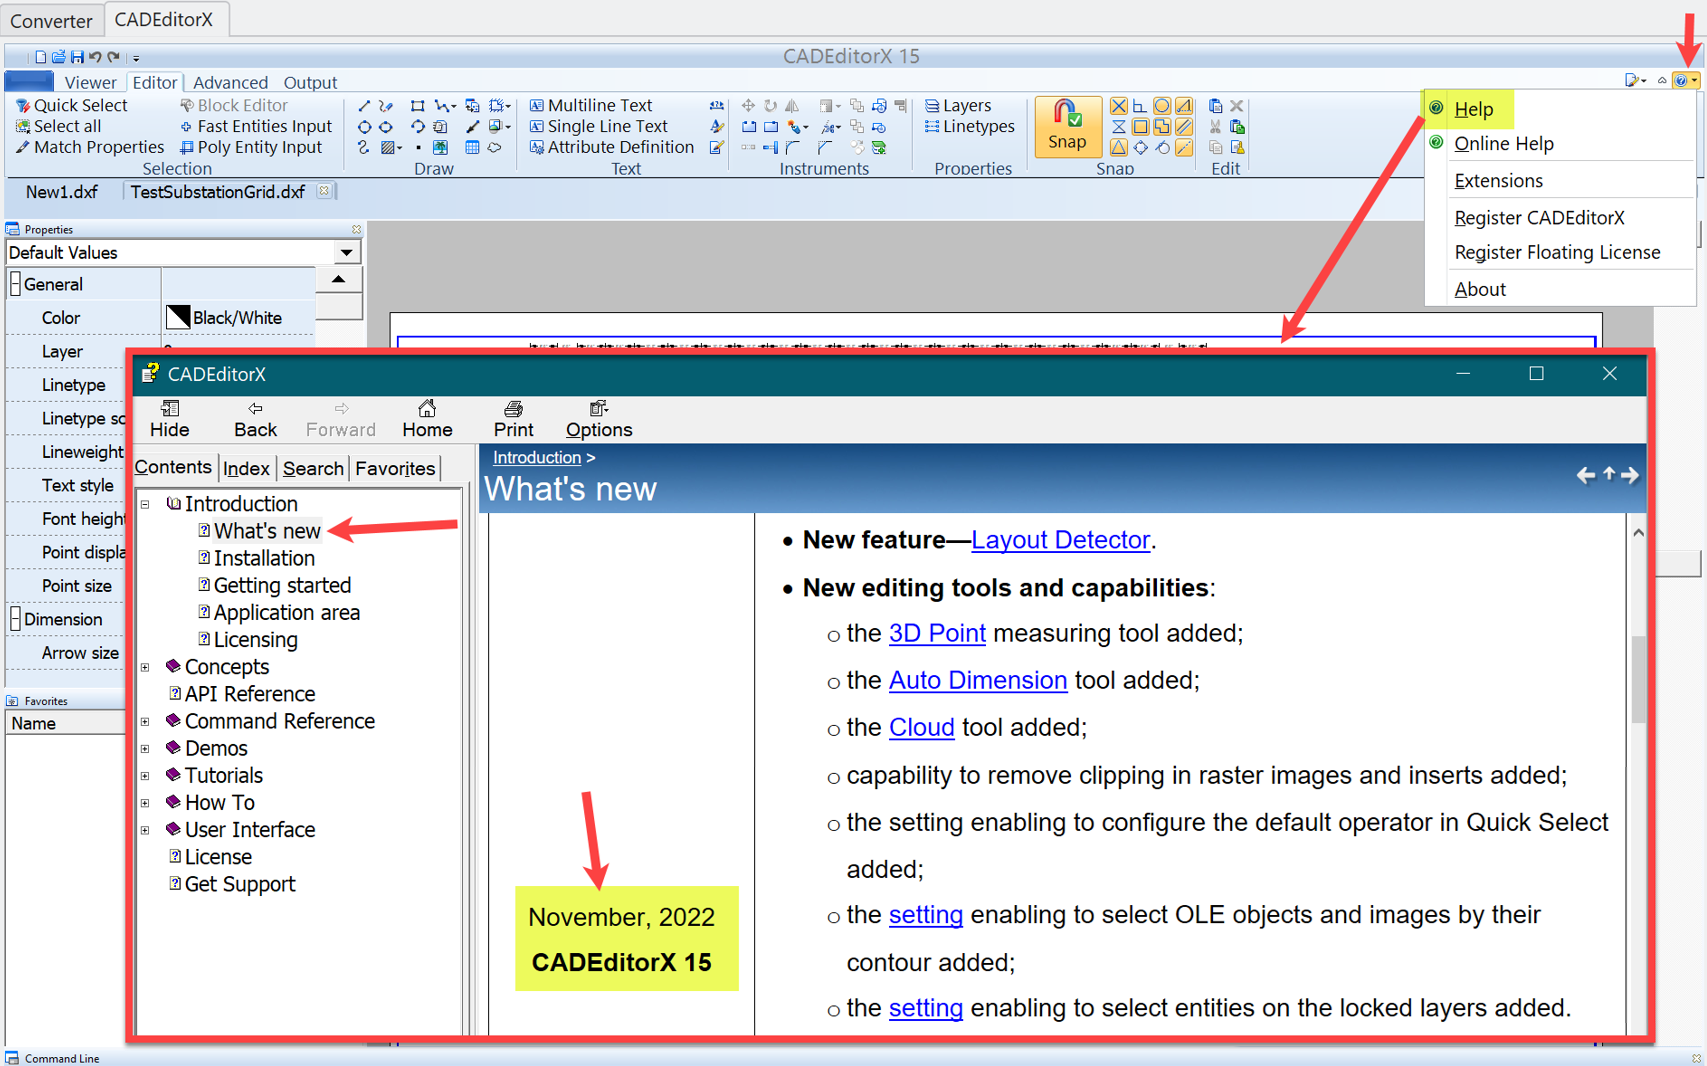Follow the Cloud tool link

pos(921,727)
